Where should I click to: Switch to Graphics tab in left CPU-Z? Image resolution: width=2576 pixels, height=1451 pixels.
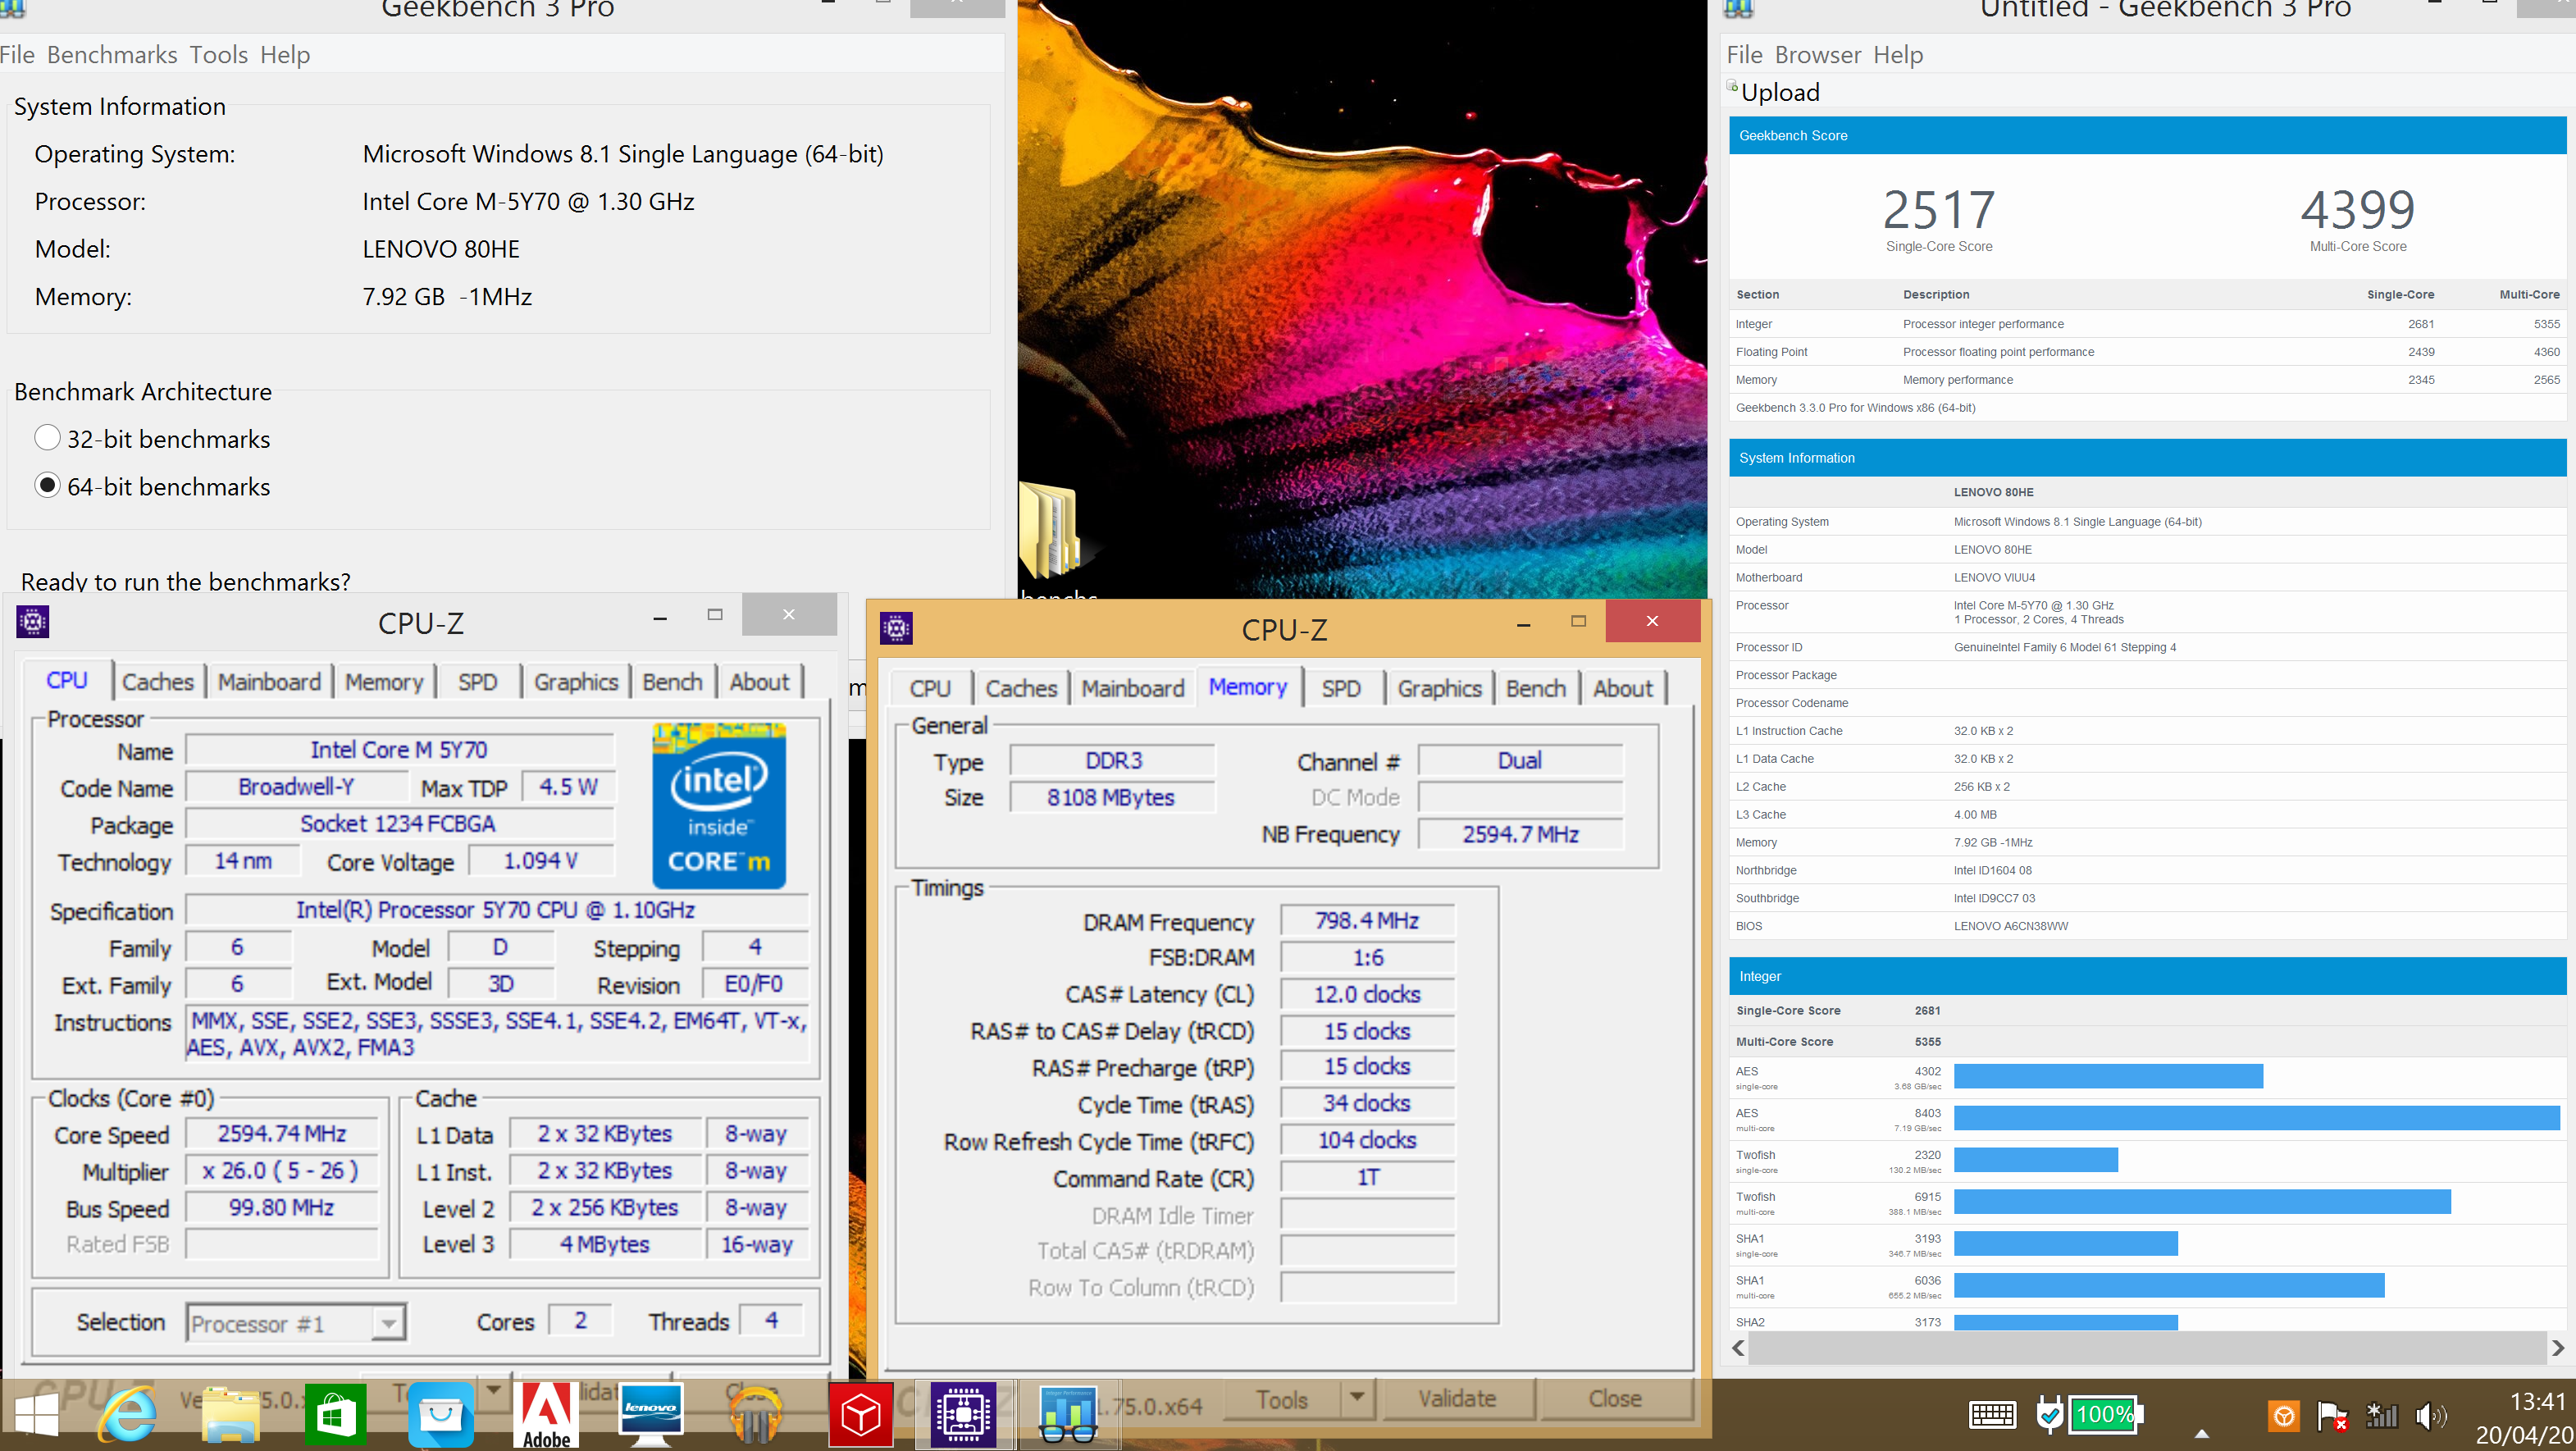point(576,682)
